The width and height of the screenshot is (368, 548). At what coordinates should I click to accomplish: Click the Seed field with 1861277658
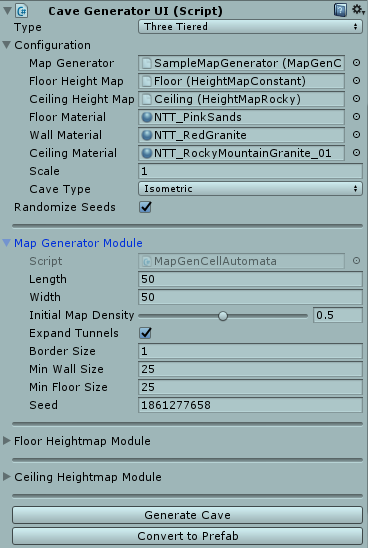point(250,405)
